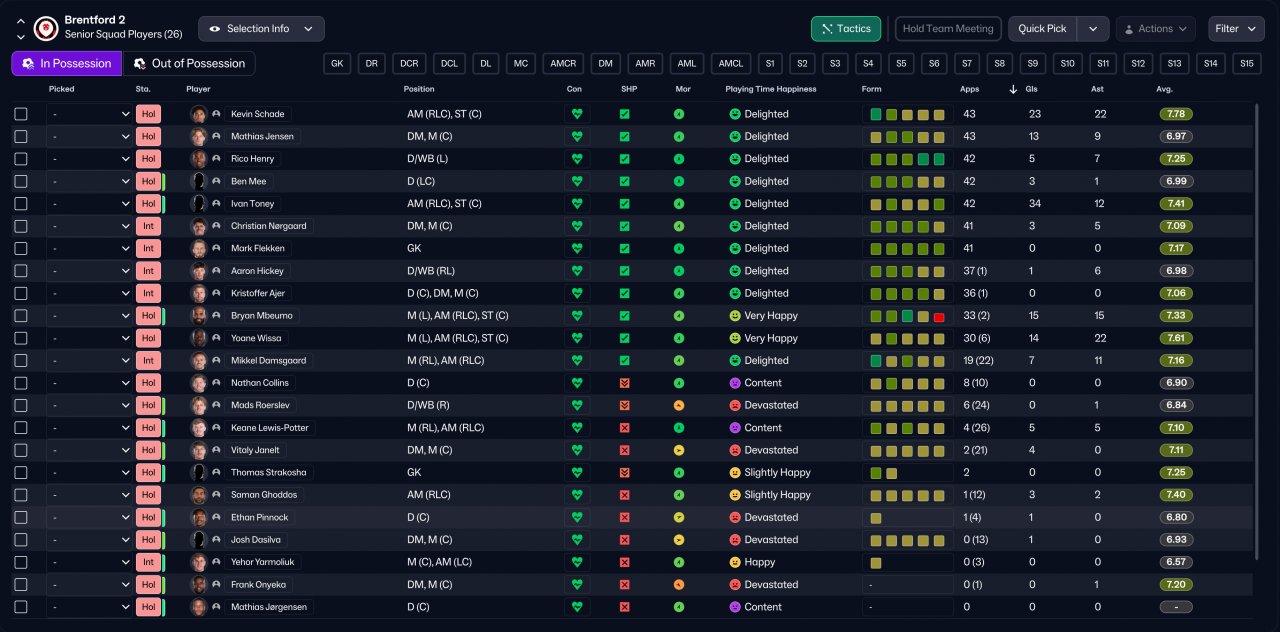
Task: Click the sort arrow beside Apps column
Action: (1013, 89)
